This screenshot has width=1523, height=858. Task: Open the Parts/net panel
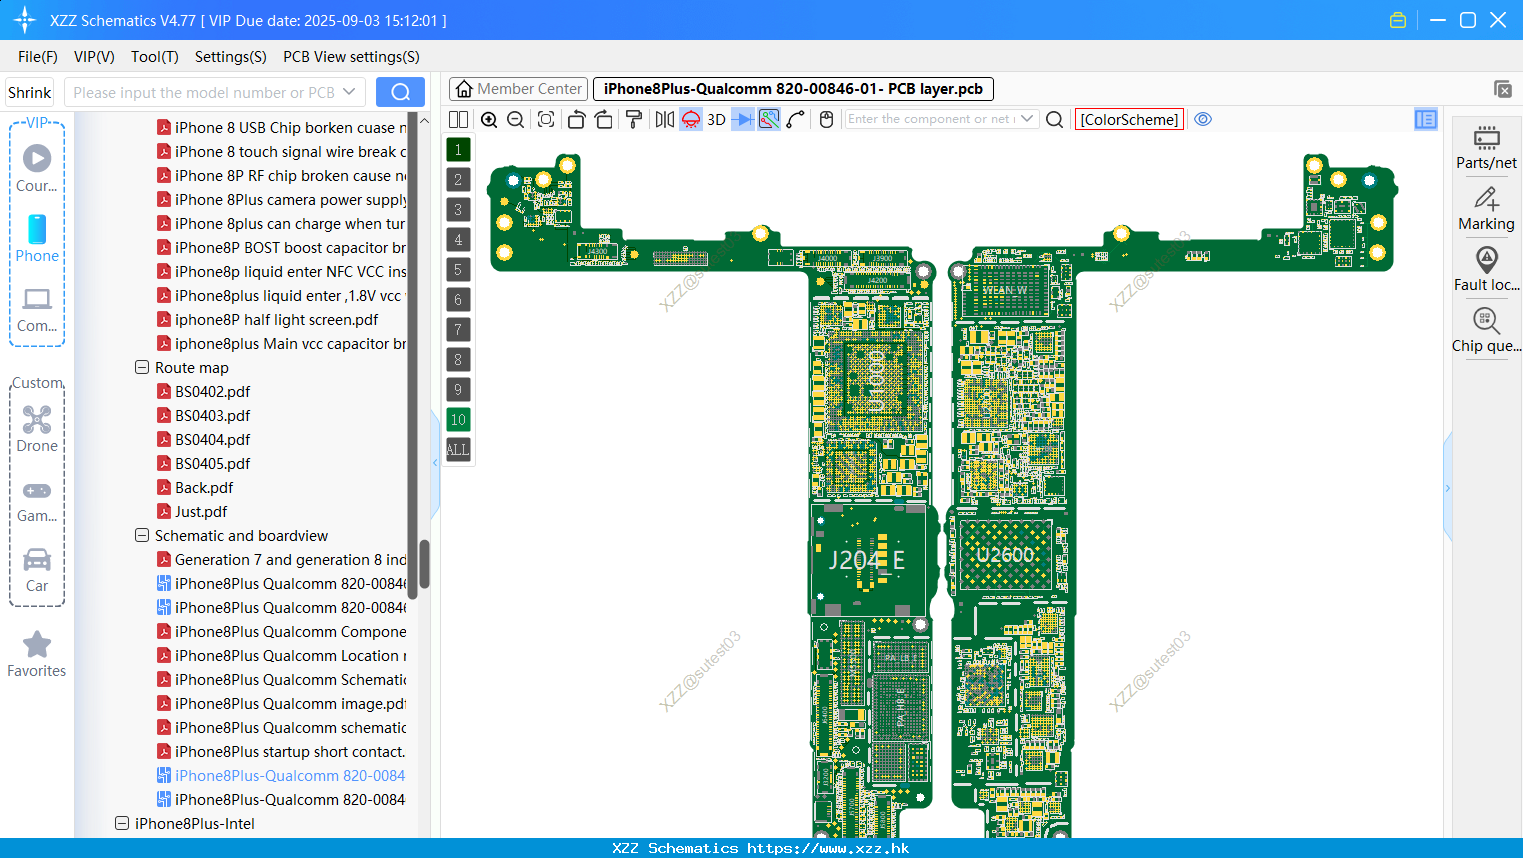pyautogui.click(x=1486, y=147)
